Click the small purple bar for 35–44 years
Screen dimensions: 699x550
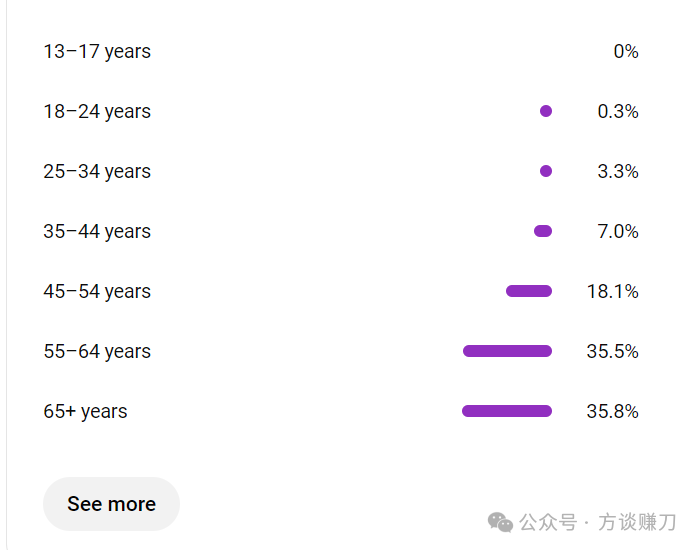coord(543,231)
